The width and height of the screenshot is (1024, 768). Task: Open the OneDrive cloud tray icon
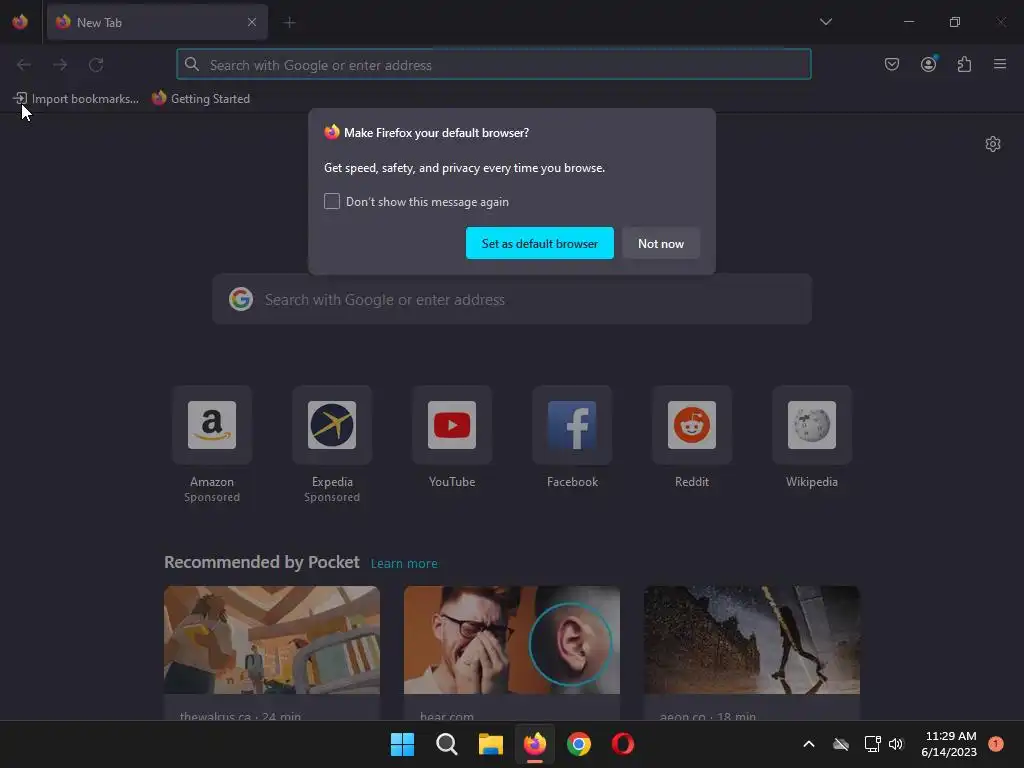841,744
